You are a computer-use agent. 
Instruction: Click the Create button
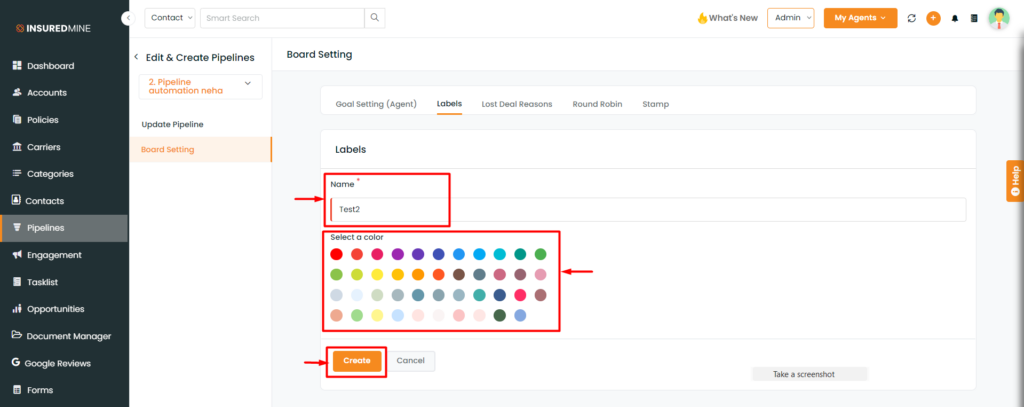[x=357, y=361]
